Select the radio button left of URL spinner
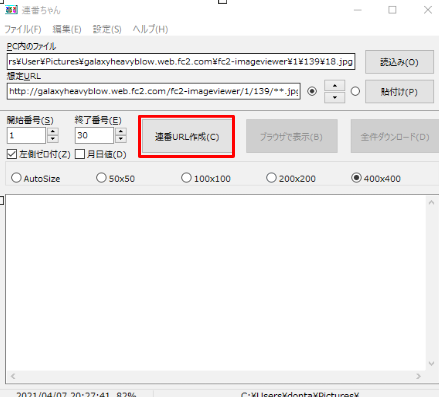 (x=312, y=91)
